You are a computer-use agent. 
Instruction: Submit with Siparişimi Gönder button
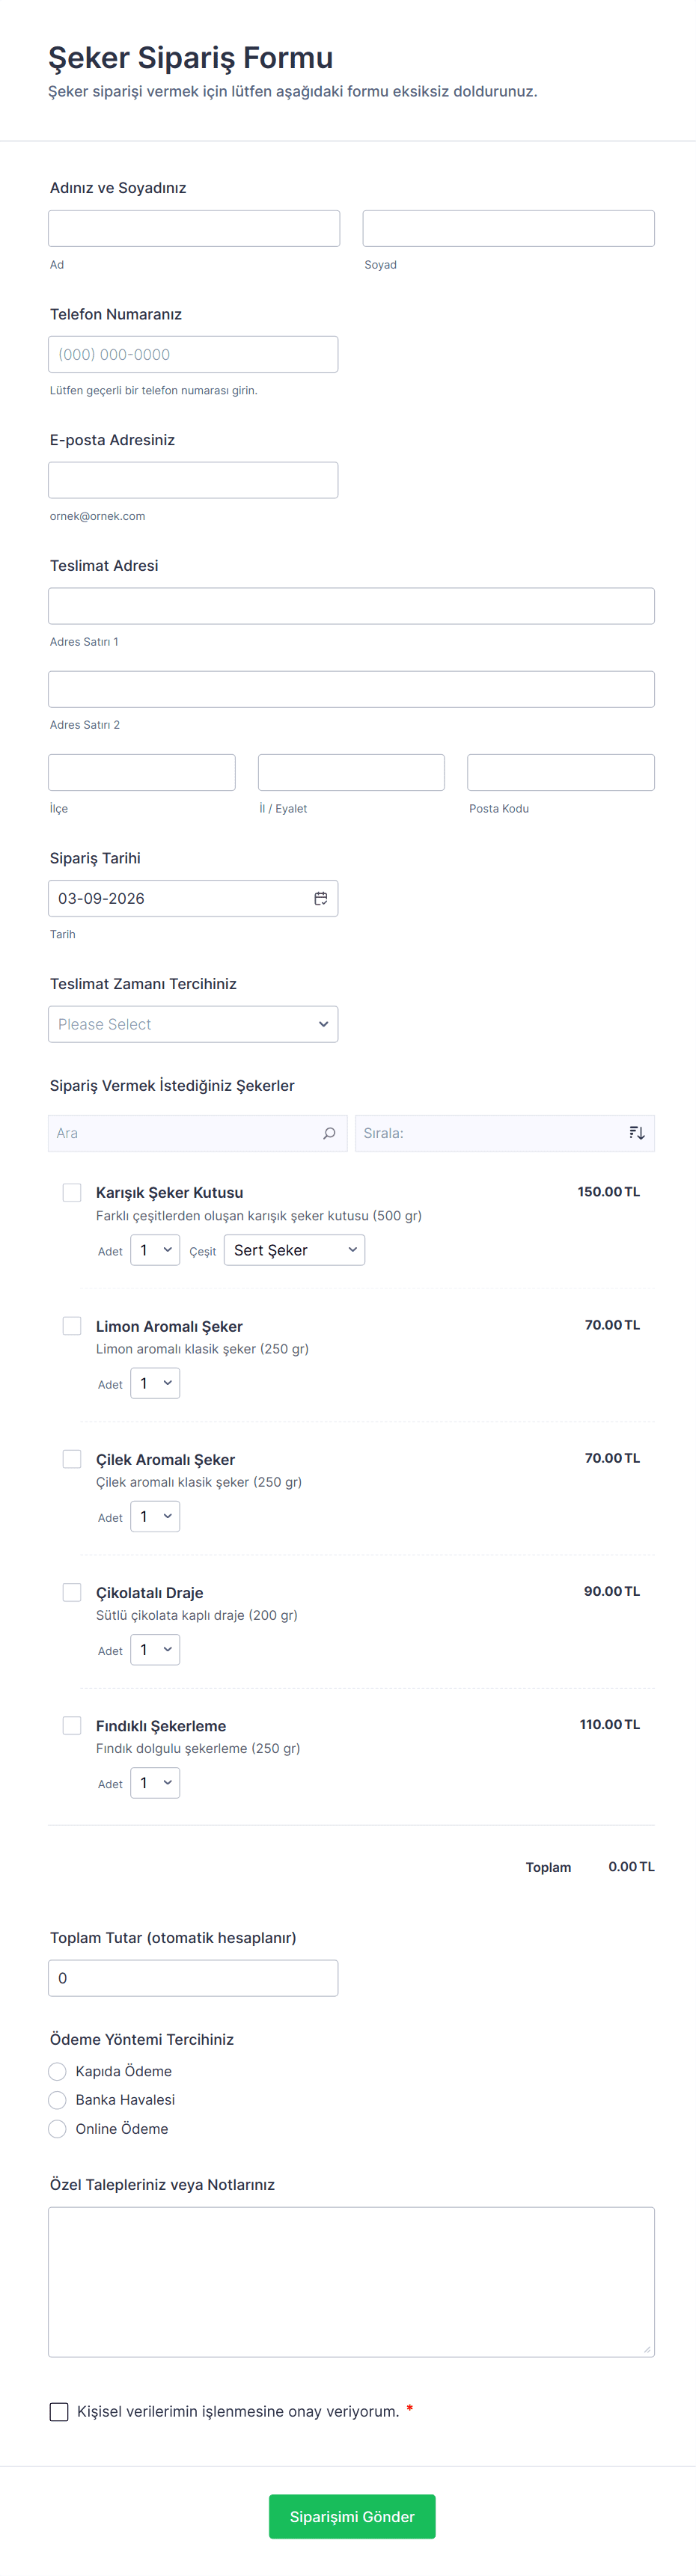tap(352, 2516)
